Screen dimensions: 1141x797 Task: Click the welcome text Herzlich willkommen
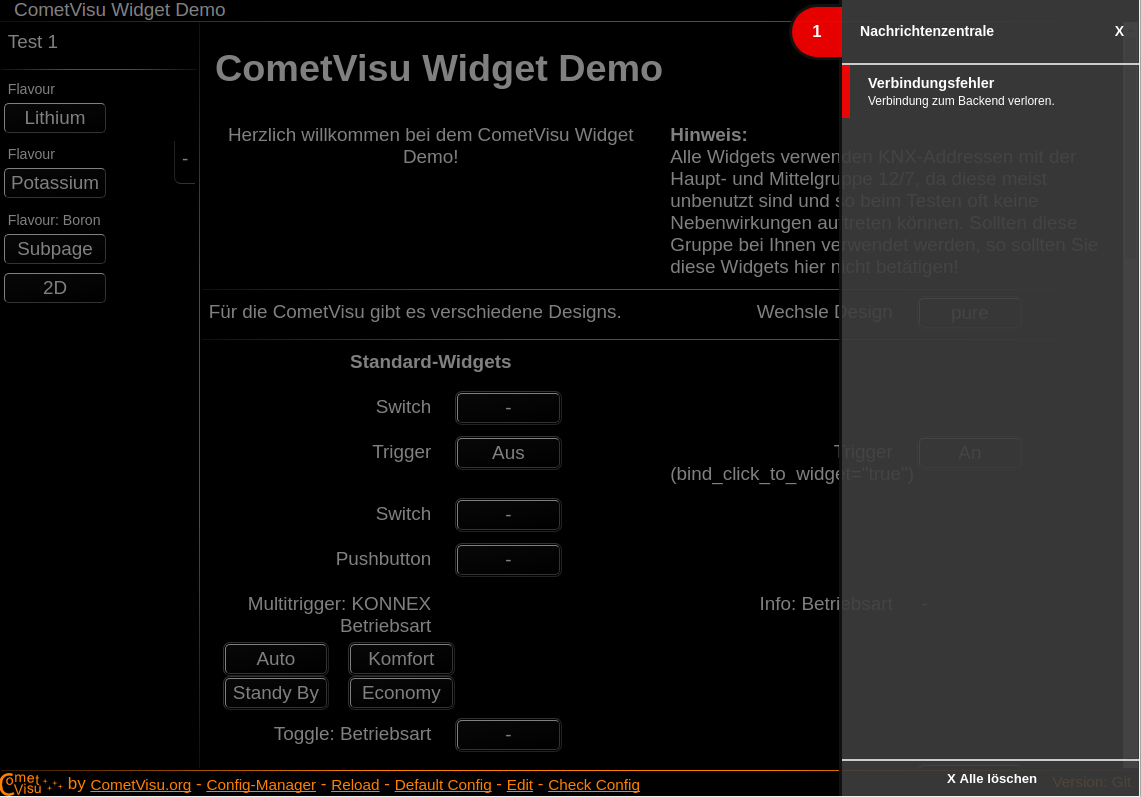(x=430, y=146)
